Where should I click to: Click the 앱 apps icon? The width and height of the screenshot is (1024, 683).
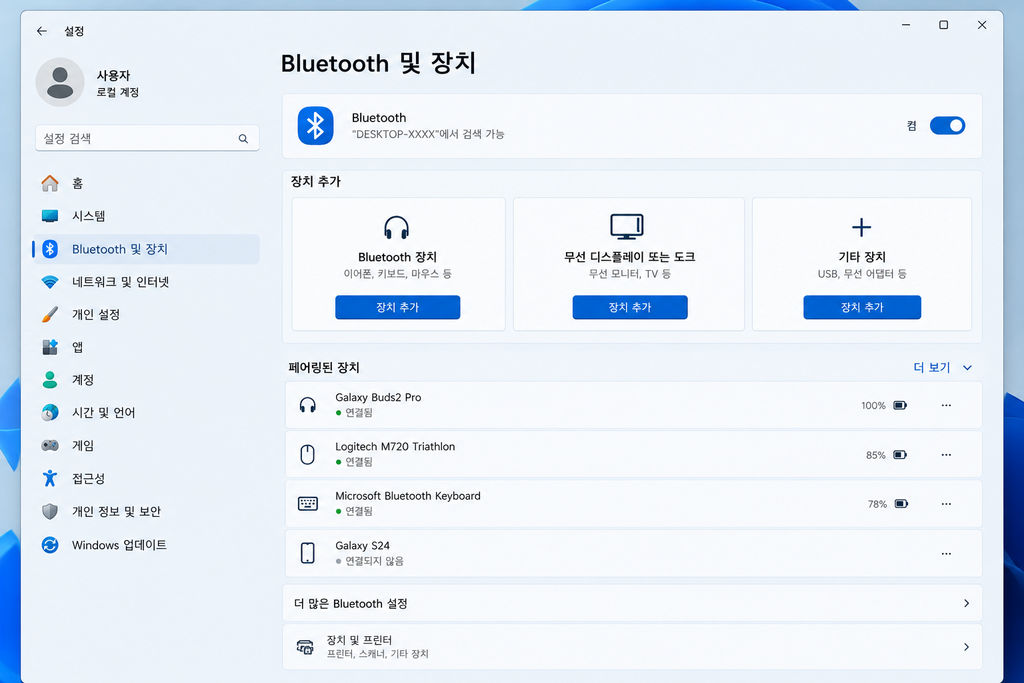(x=50, y=347)
